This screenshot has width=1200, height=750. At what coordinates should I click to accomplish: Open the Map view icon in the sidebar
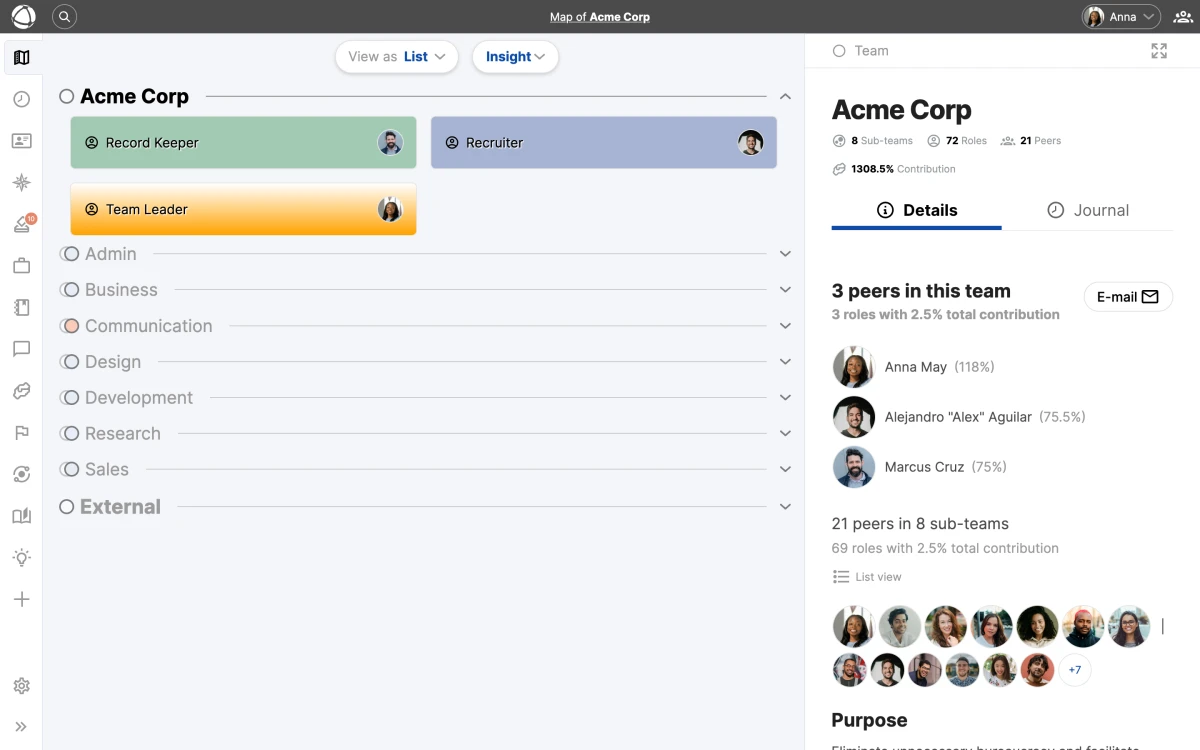22,57
